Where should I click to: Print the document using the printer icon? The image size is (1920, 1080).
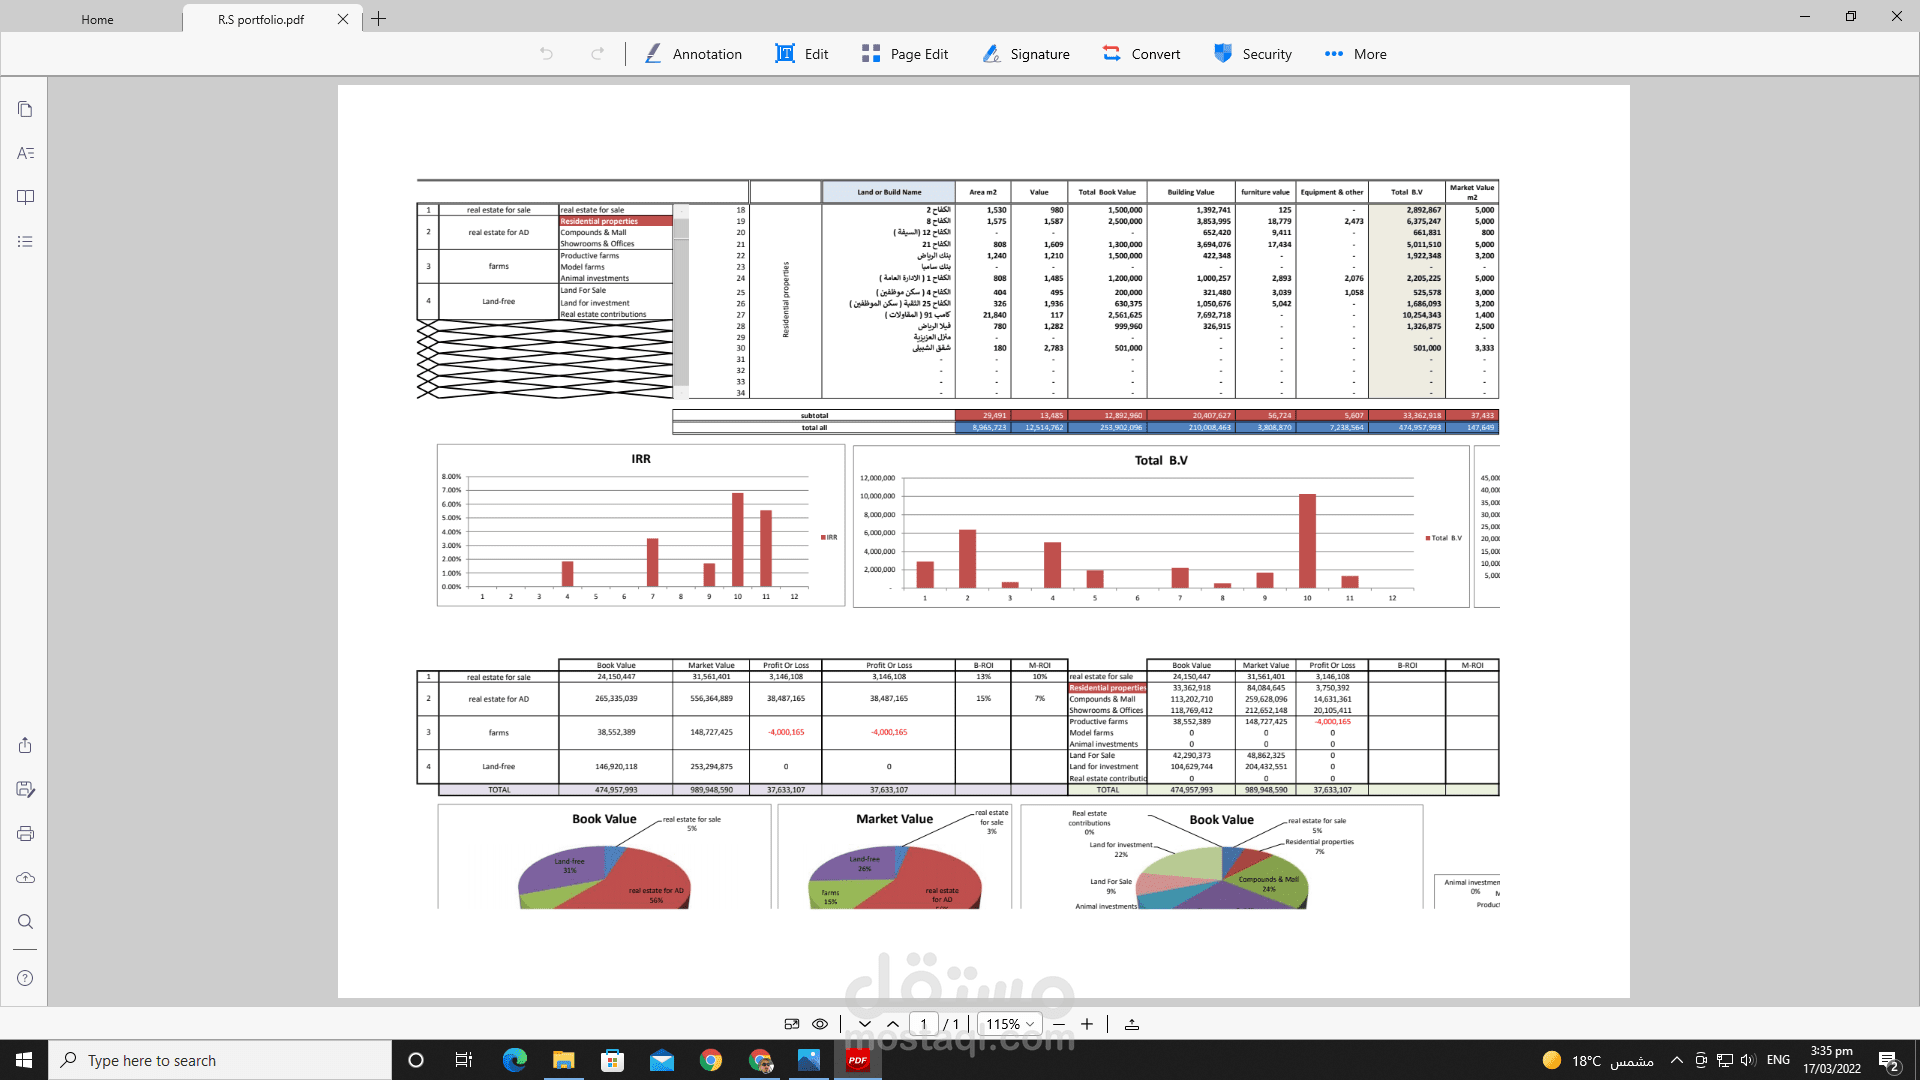(x=25, y=833)
